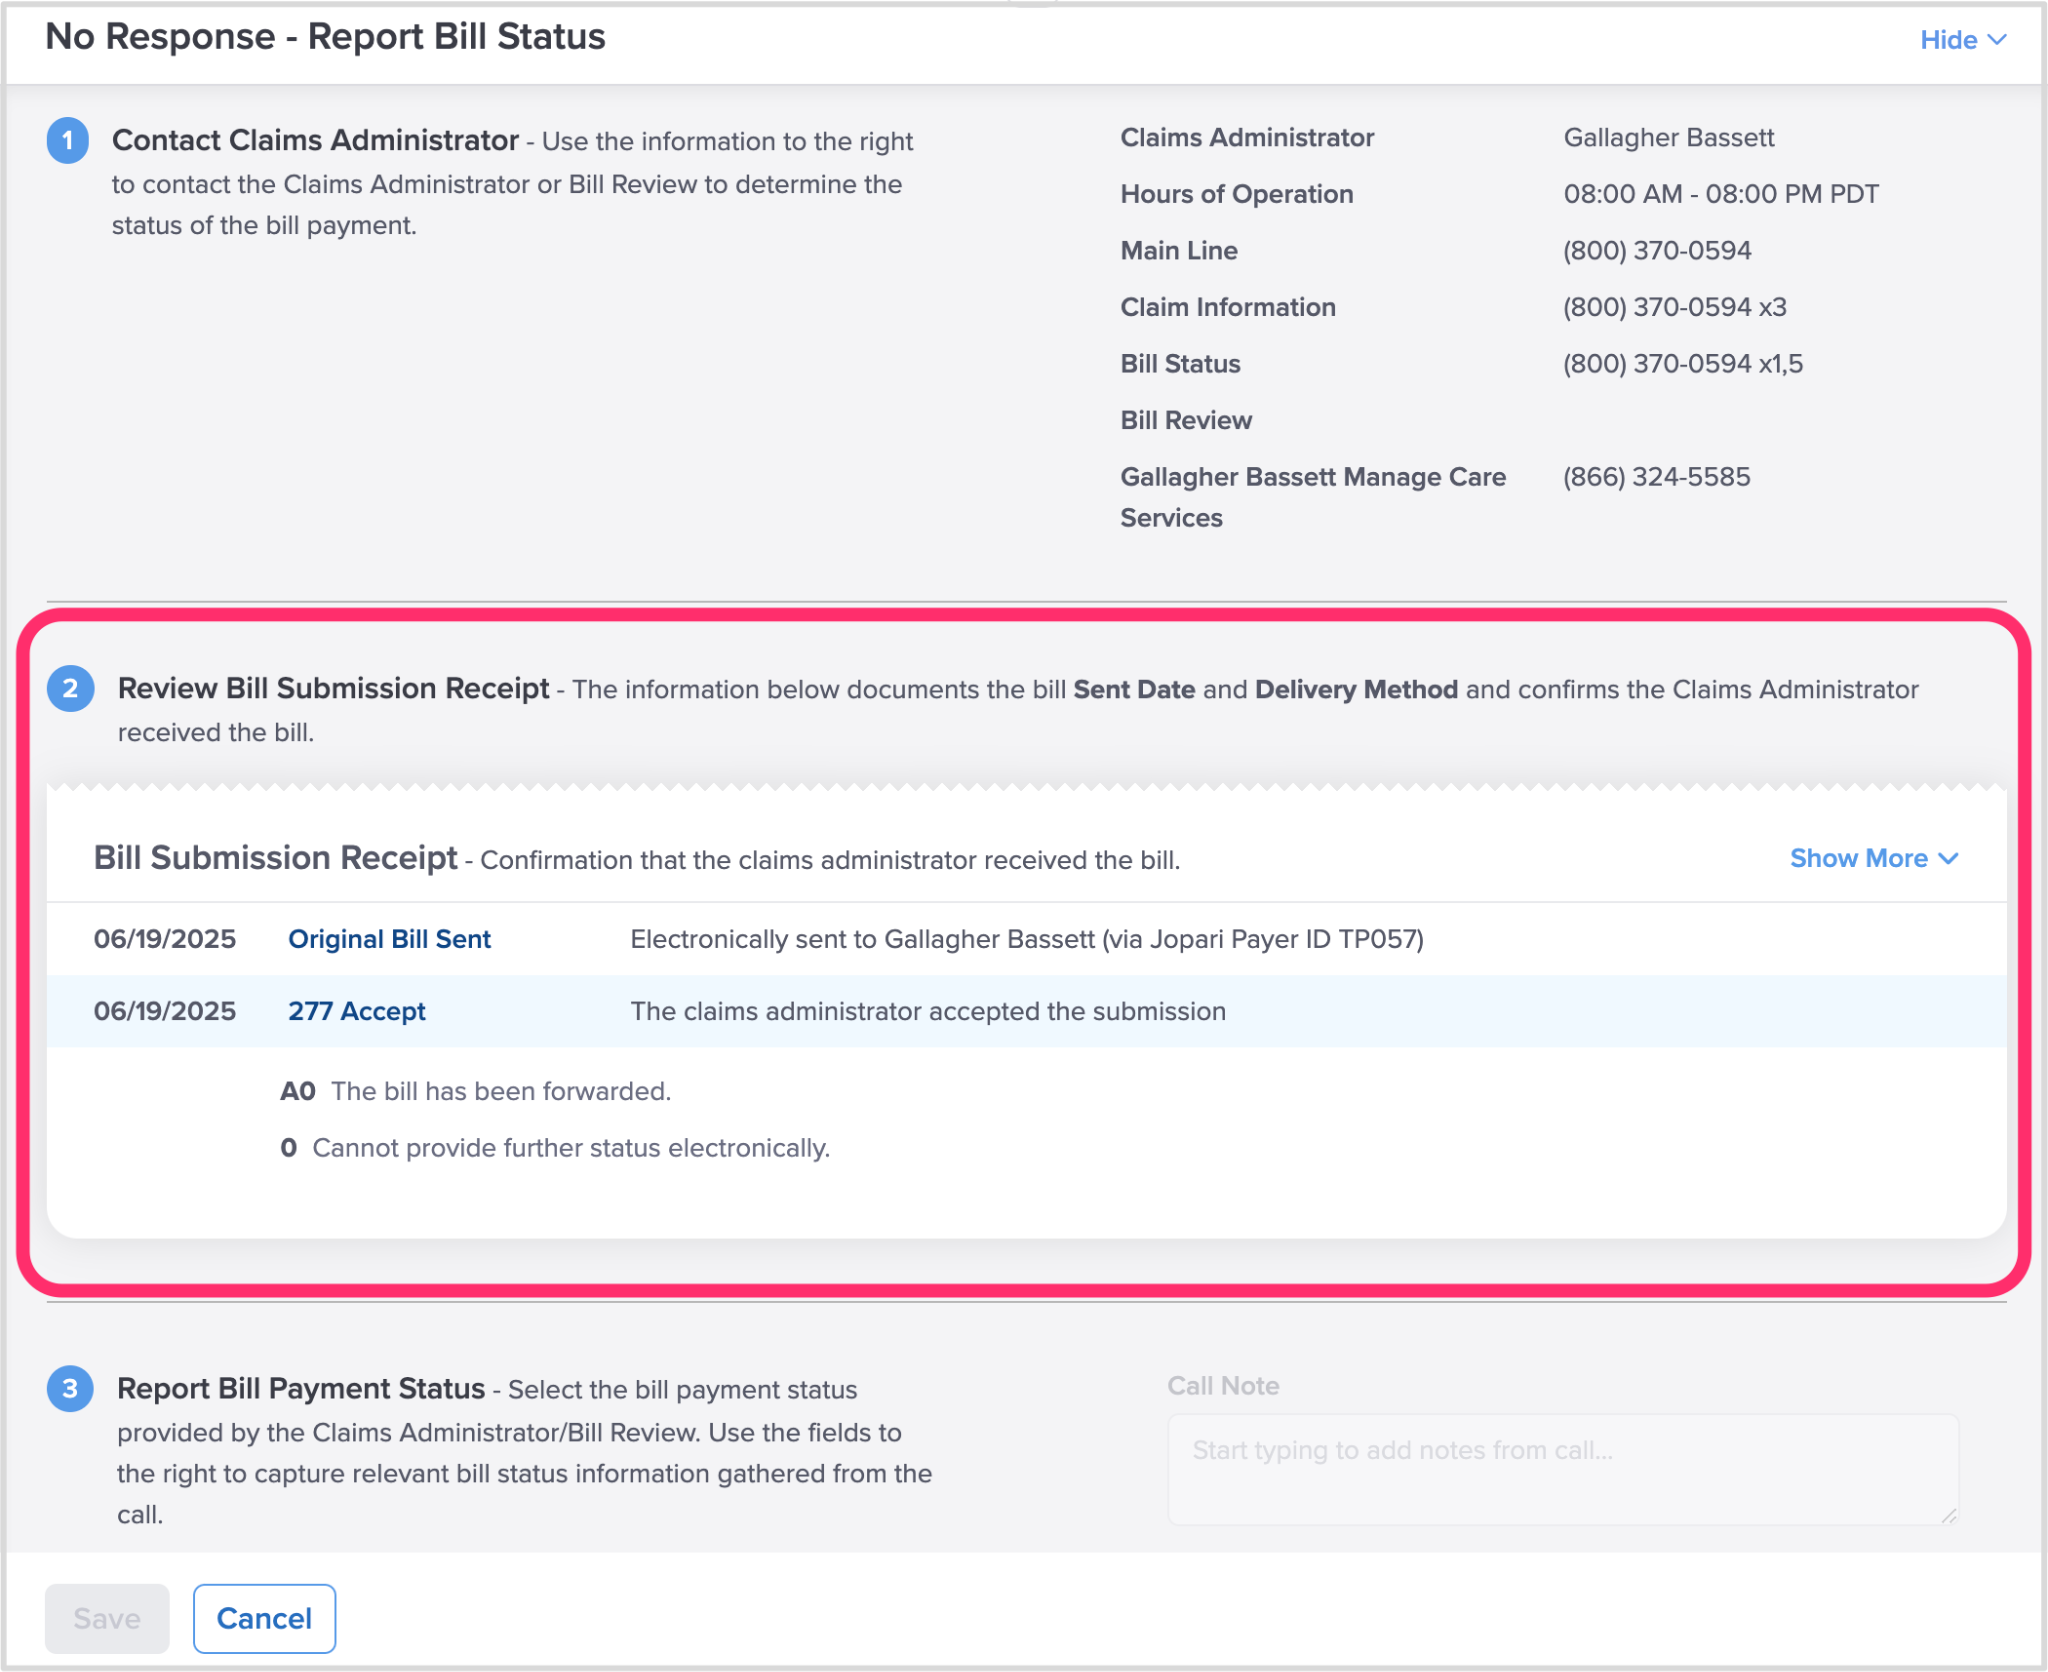Click the Main Line phone number
This screenshot has width=2048, height=1672.
tap(1656, 250)
